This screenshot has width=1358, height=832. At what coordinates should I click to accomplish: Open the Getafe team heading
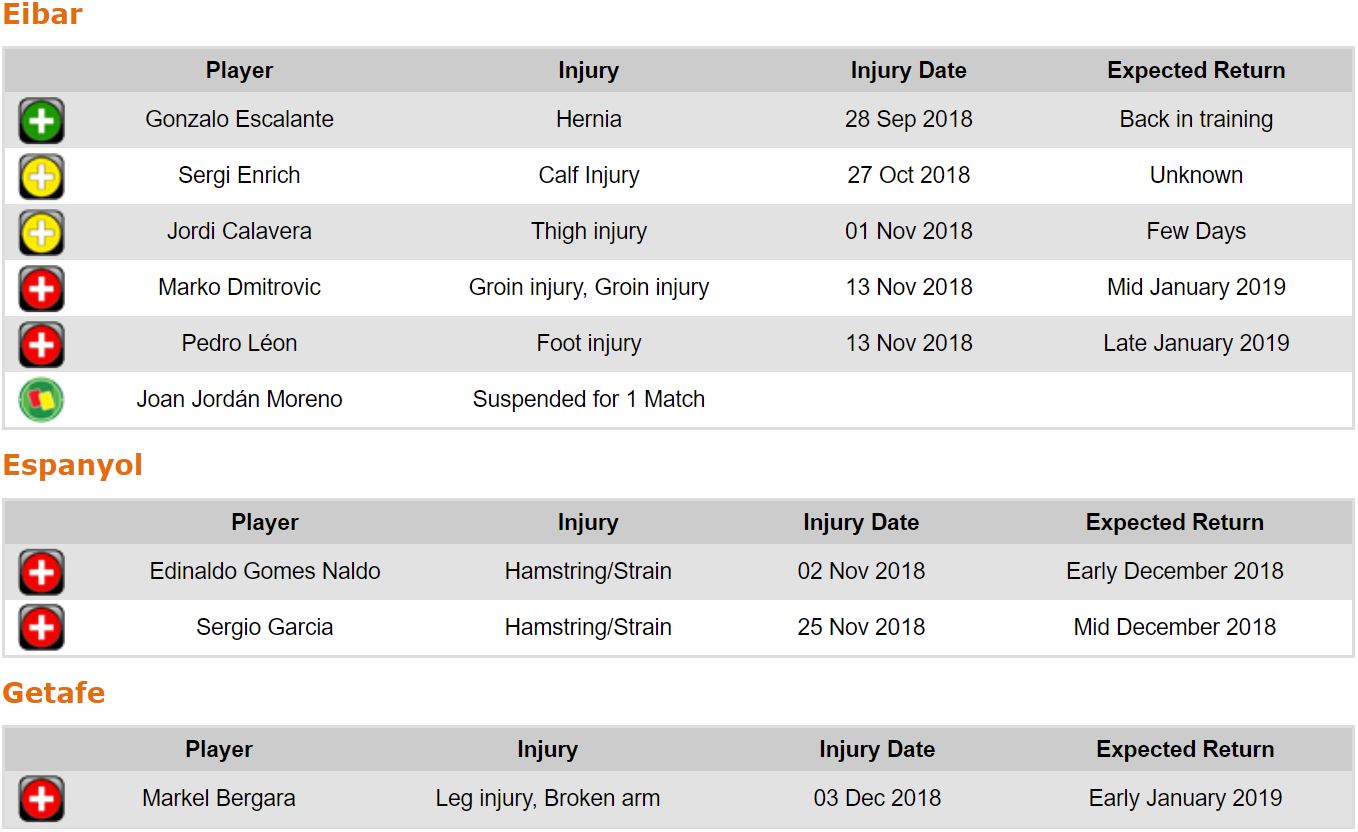pos(53,693)
